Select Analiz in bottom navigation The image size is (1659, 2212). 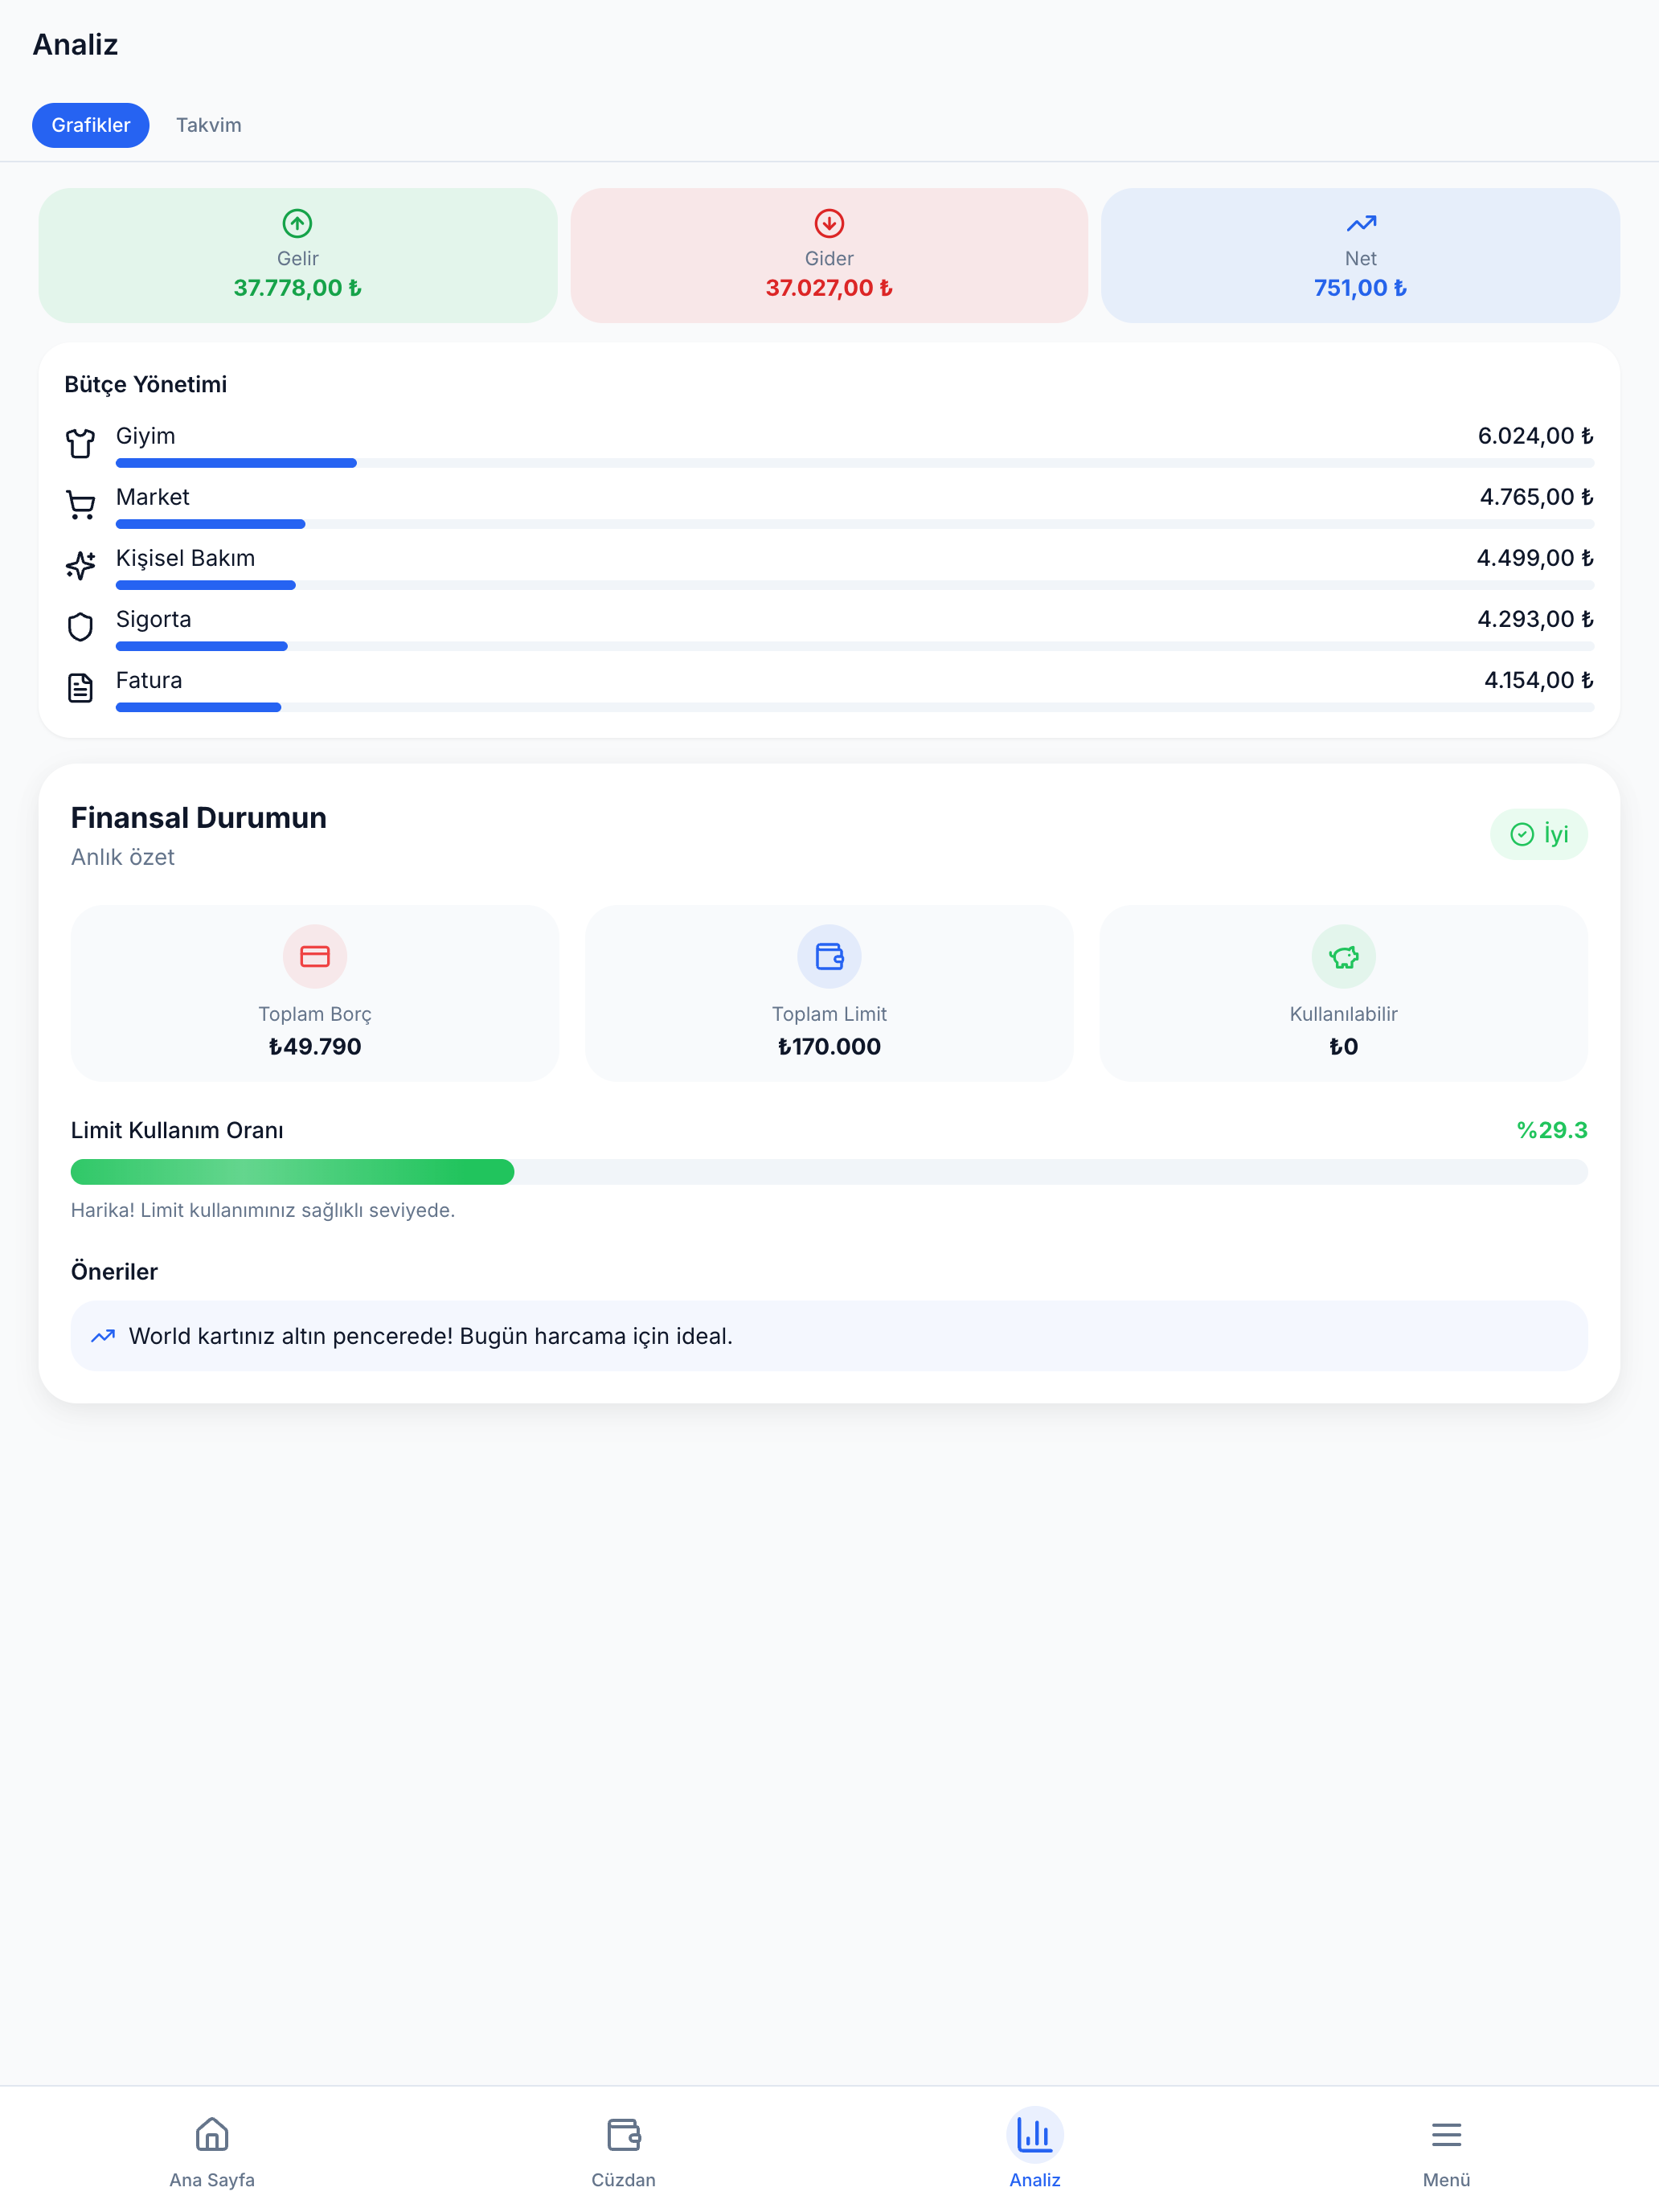click(1035, 2150)
